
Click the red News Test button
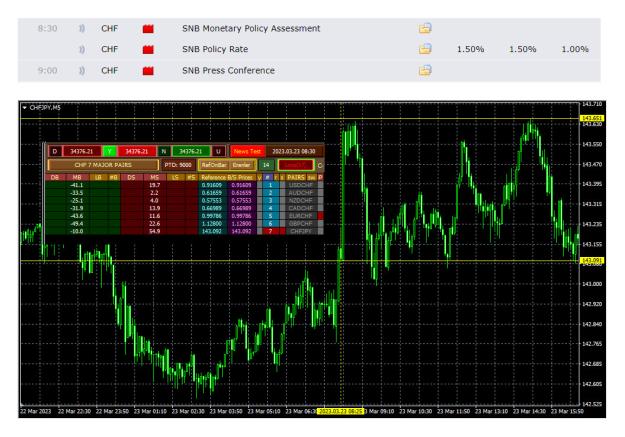click(x=247, y=152)
